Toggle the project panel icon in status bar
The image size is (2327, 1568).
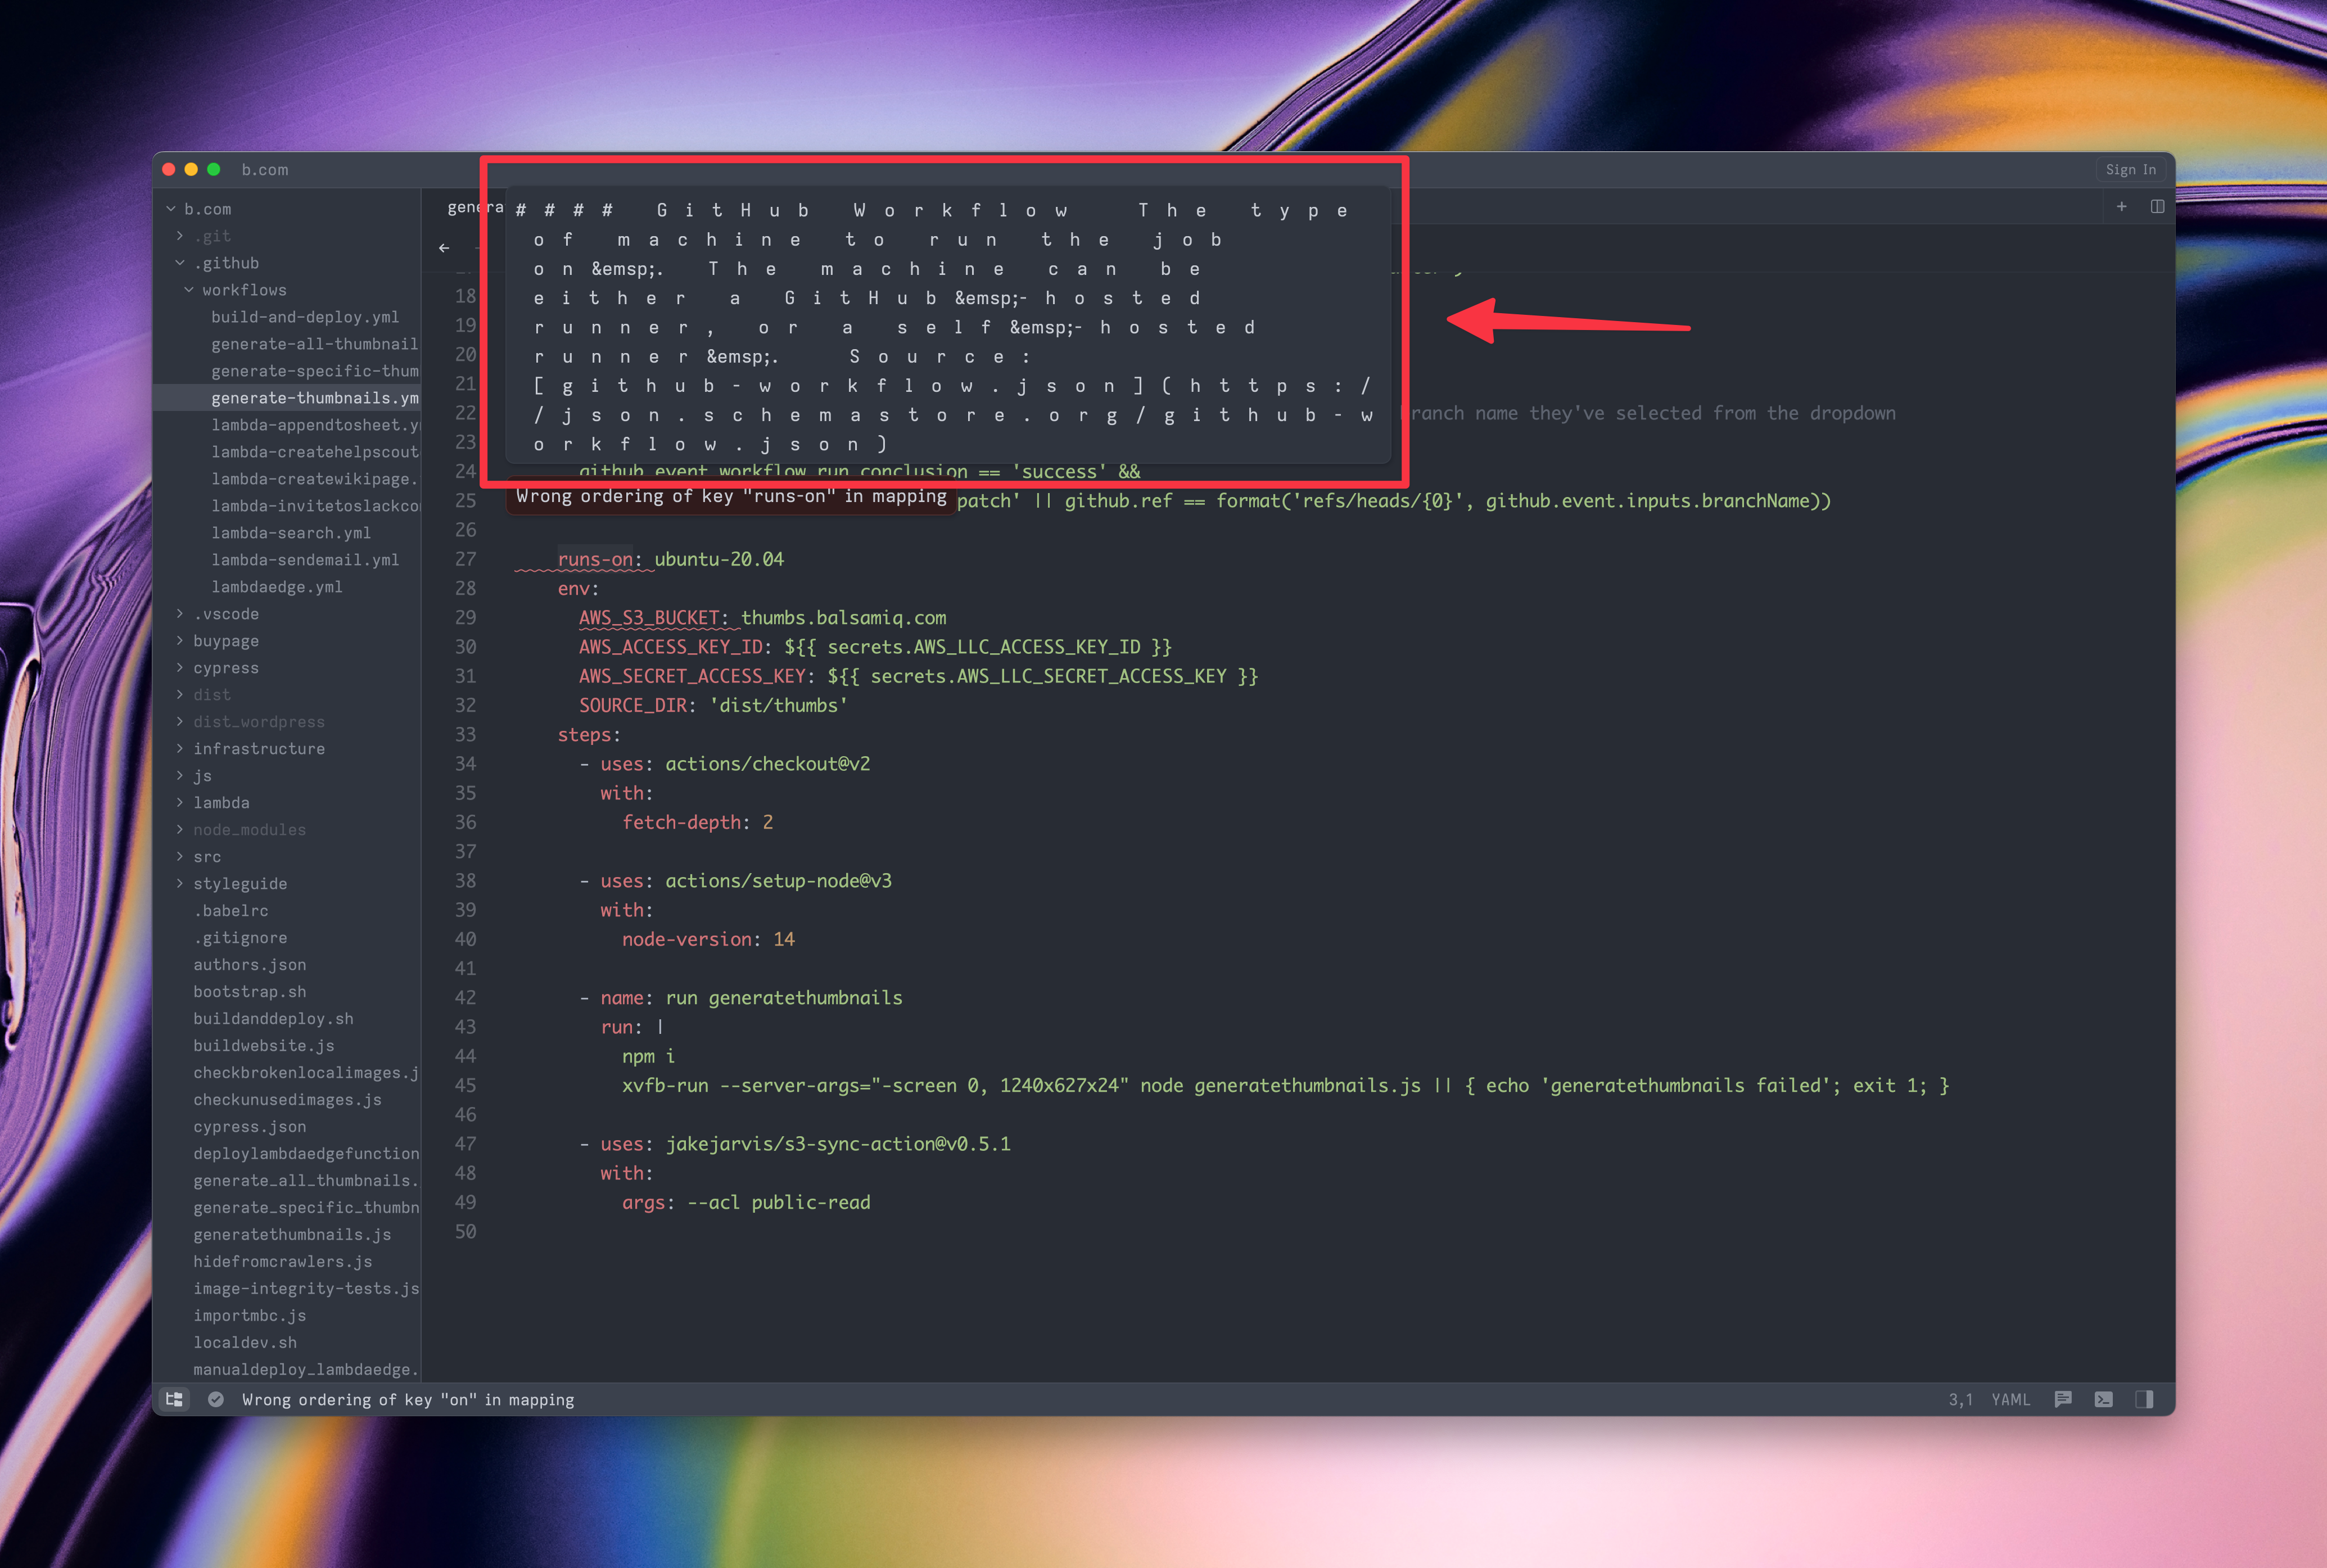coord(174,1399)
